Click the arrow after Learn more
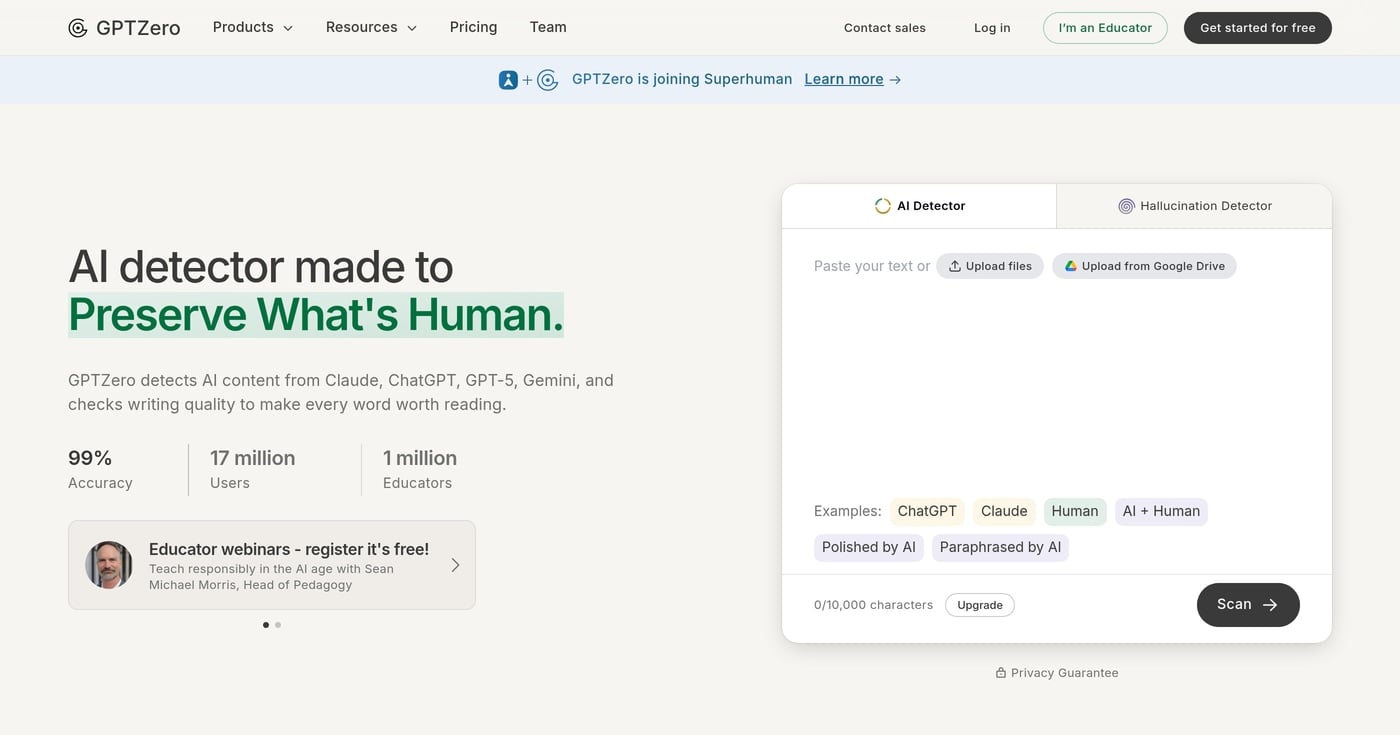Image resolution: width=1400 pixels, height=735 pixels. coord(895,80)
